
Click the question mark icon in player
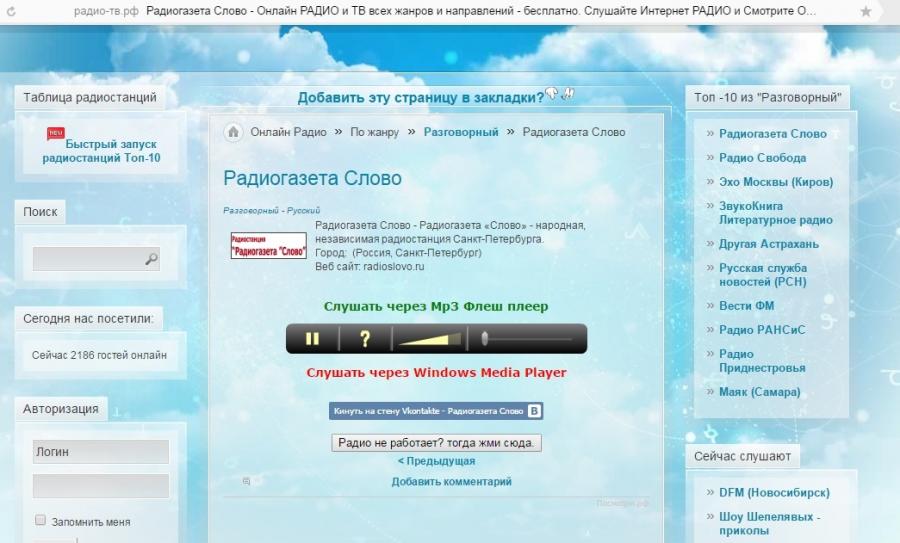pos(365,339)
